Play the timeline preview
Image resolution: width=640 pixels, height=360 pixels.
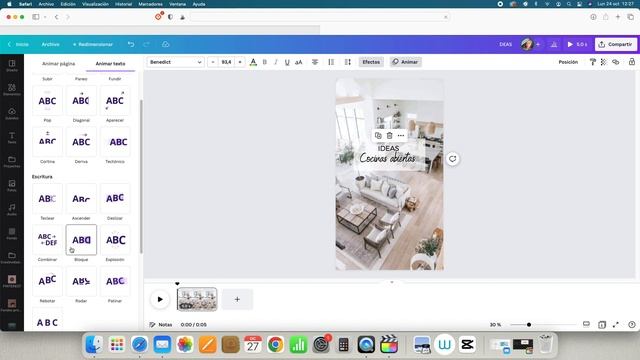[x=160, y=299]
